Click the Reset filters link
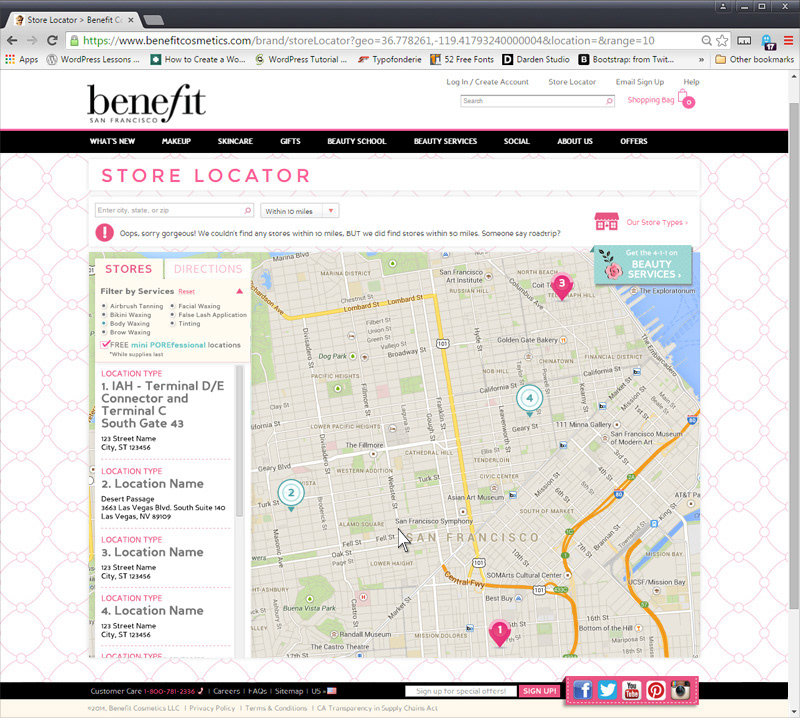The height and width of the screenshot is (718, 800). click(x=186, y=291)
